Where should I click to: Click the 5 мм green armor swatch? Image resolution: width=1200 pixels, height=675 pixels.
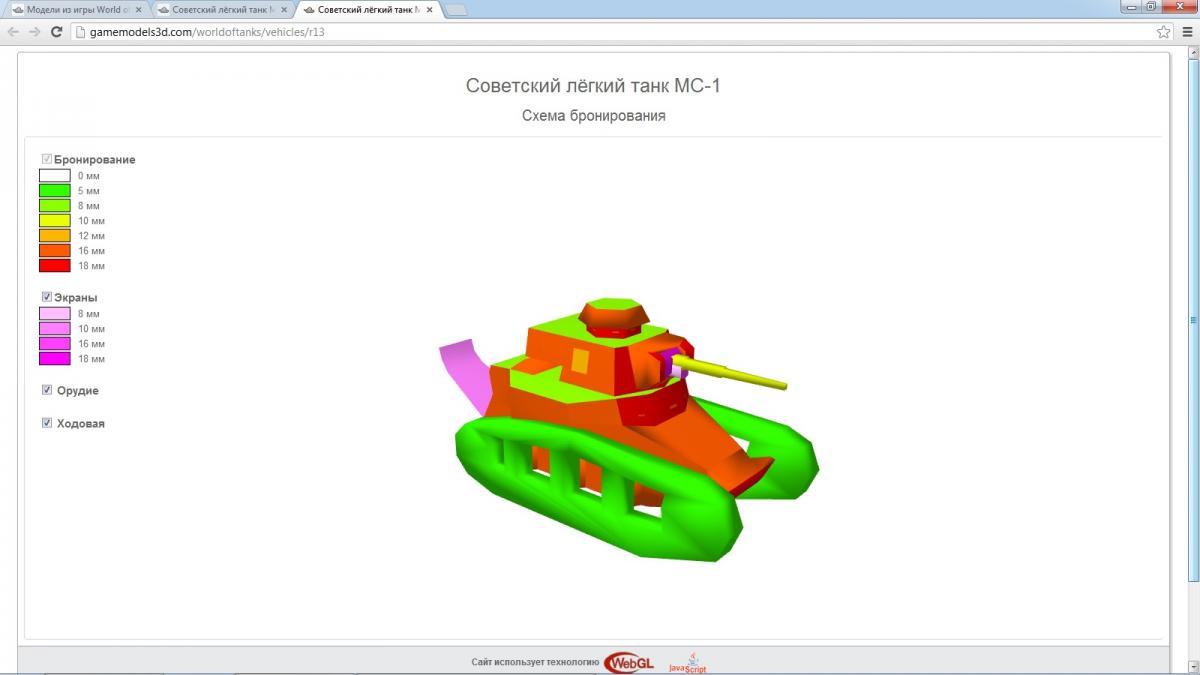click(x=55, y=191)
